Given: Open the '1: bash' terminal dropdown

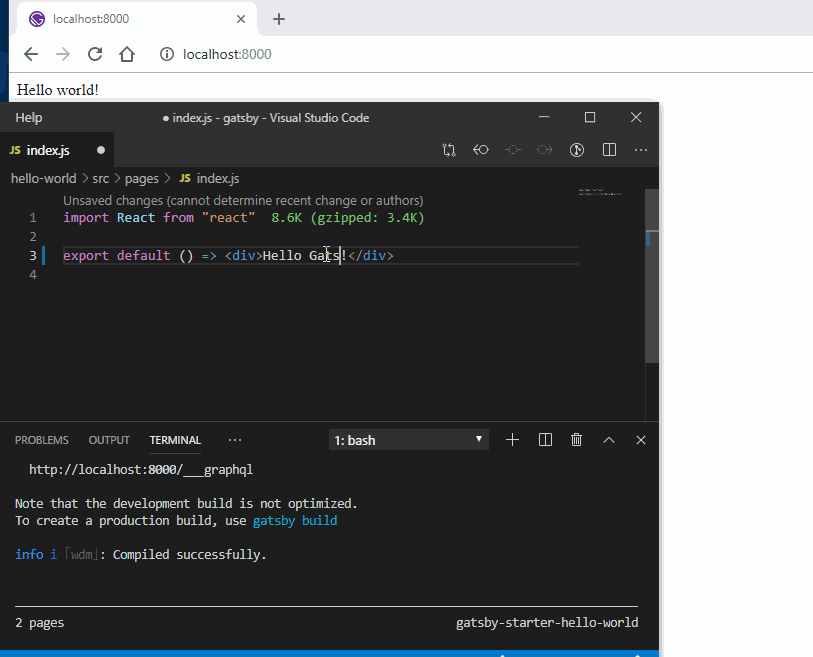Looking at the screenshot, I should (x=408, y=439).
